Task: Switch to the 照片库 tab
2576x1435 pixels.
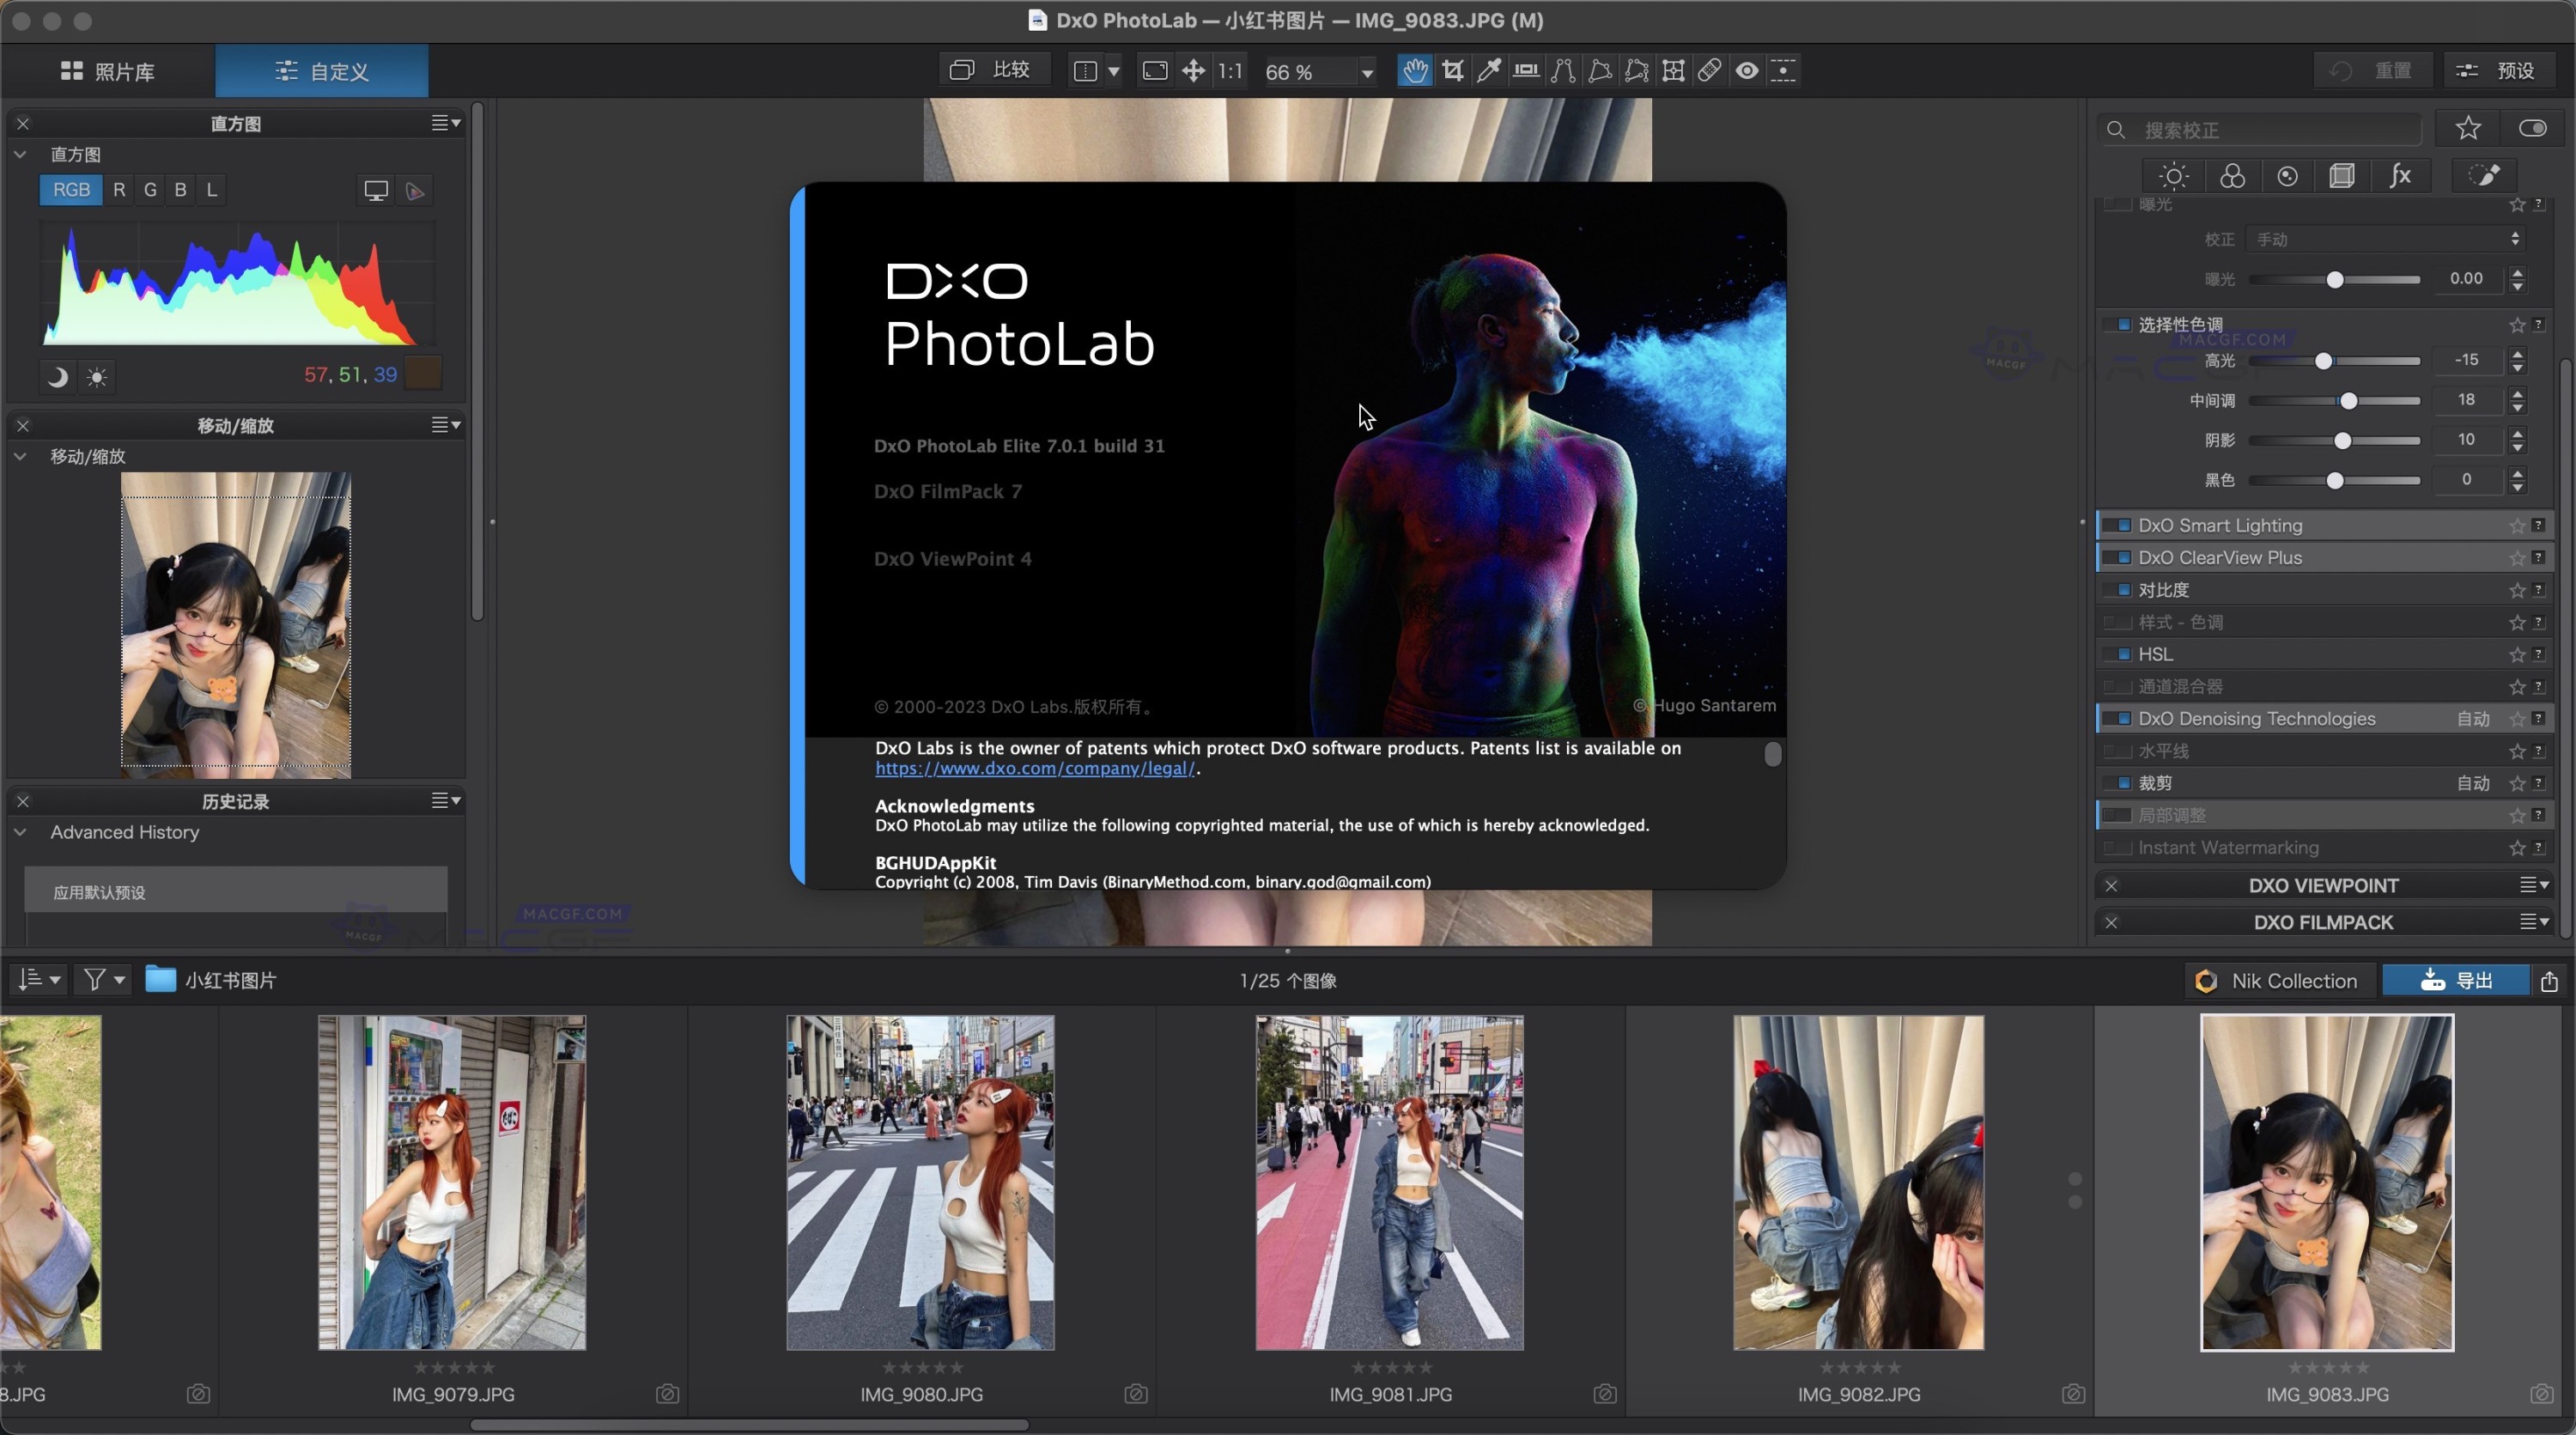Action: pyautogui.click(x=108, y=71)
